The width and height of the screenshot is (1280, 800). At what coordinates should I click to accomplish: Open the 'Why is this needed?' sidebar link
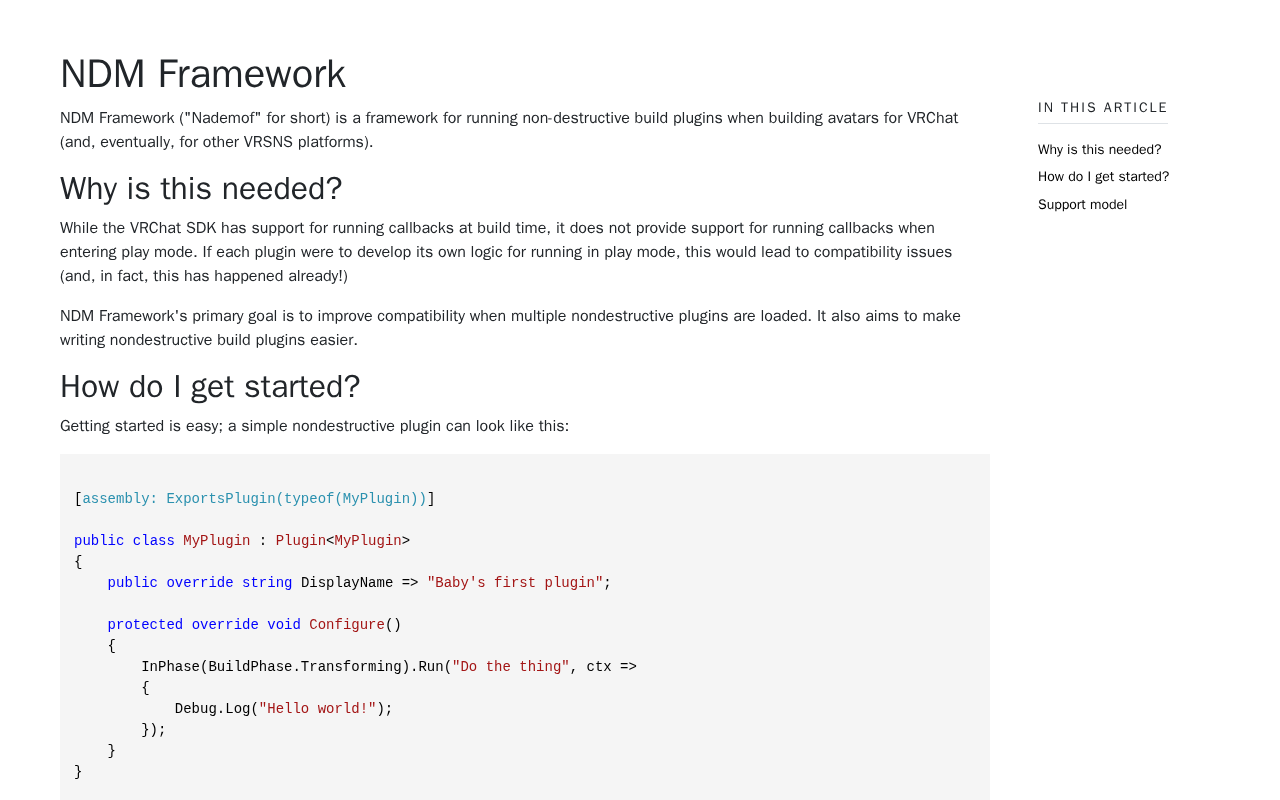pos(1099,150)
